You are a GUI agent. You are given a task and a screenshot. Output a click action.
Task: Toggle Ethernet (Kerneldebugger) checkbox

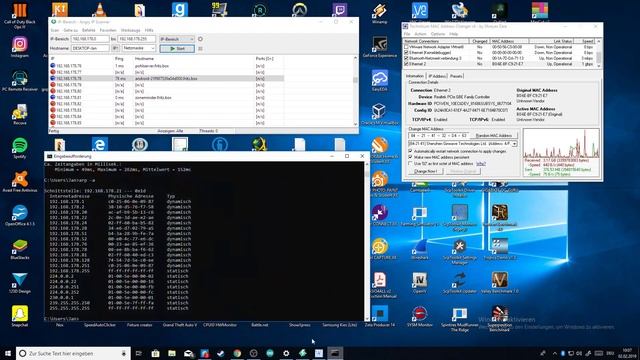(x=406, y=53)
